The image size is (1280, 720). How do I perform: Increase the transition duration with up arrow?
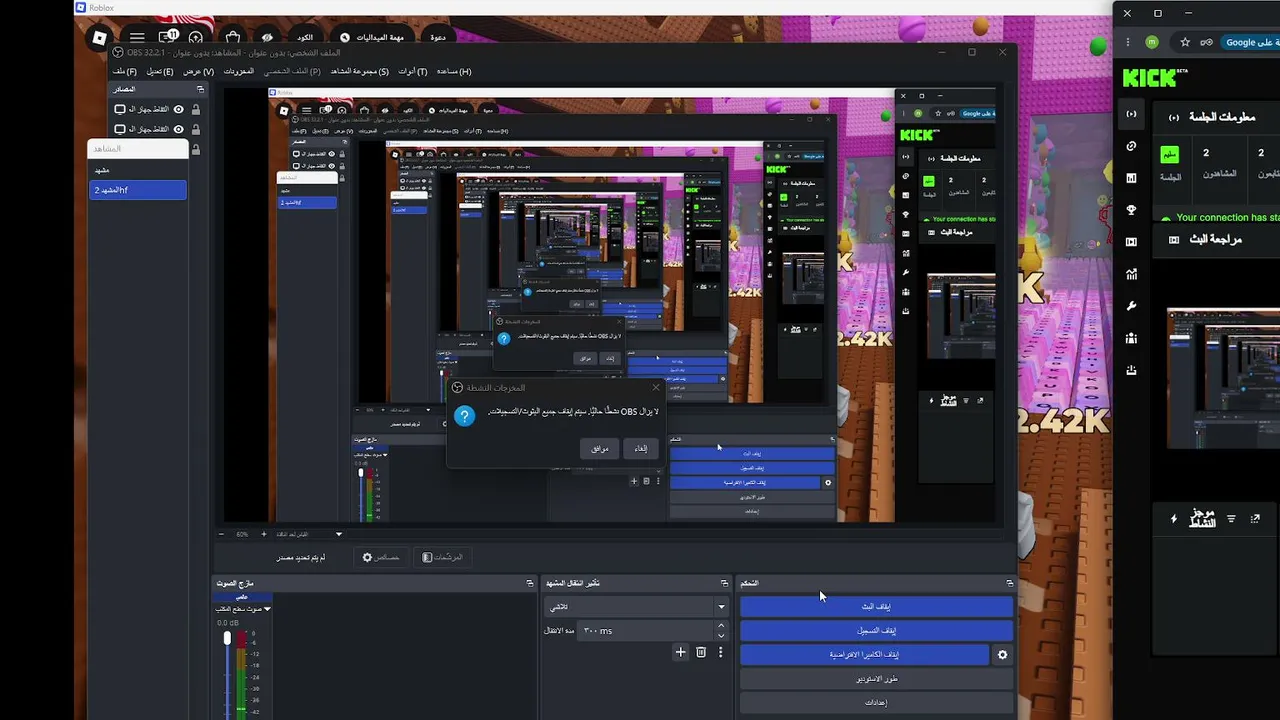tap(721, 626)
